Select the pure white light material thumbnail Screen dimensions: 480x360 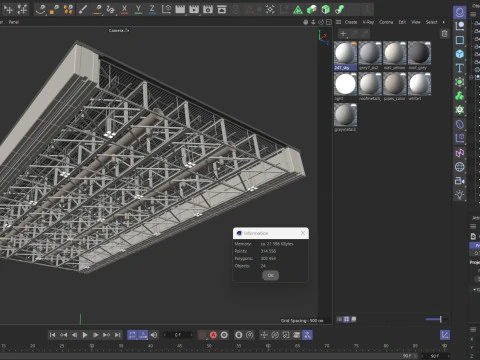point(345,84)
